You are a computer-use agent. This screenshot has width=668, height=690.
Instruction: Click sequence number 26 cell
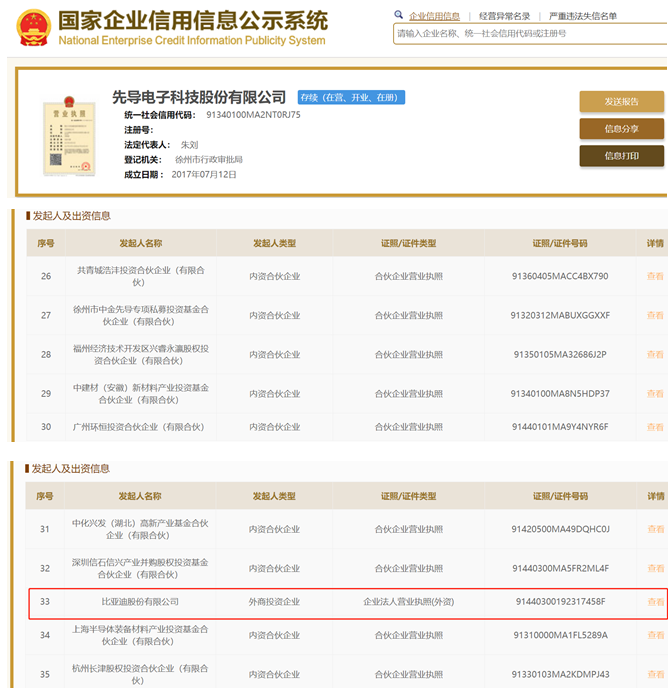pos(46,276)
